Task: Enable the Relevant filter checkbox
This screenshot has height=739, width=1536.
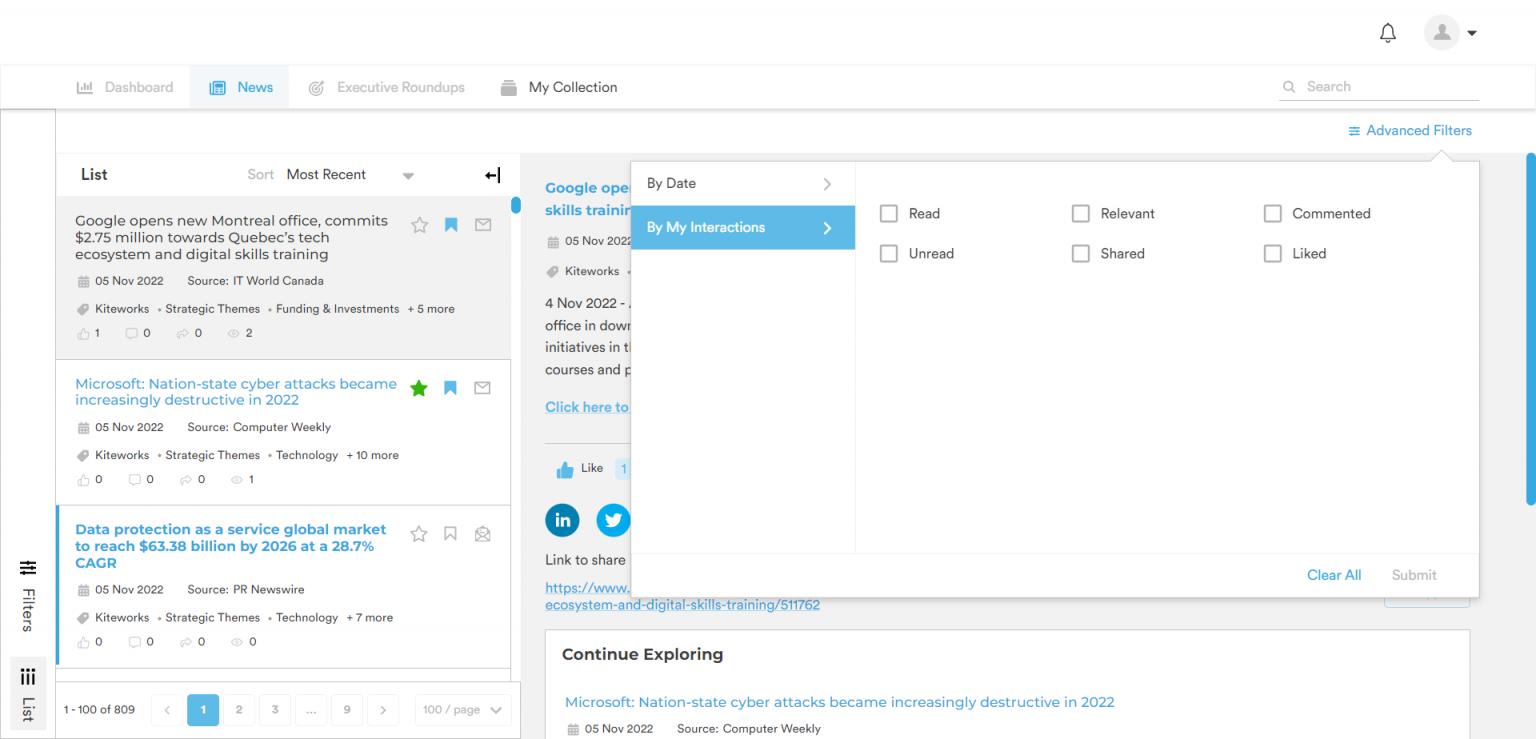Action: (x=1080, y=213)
